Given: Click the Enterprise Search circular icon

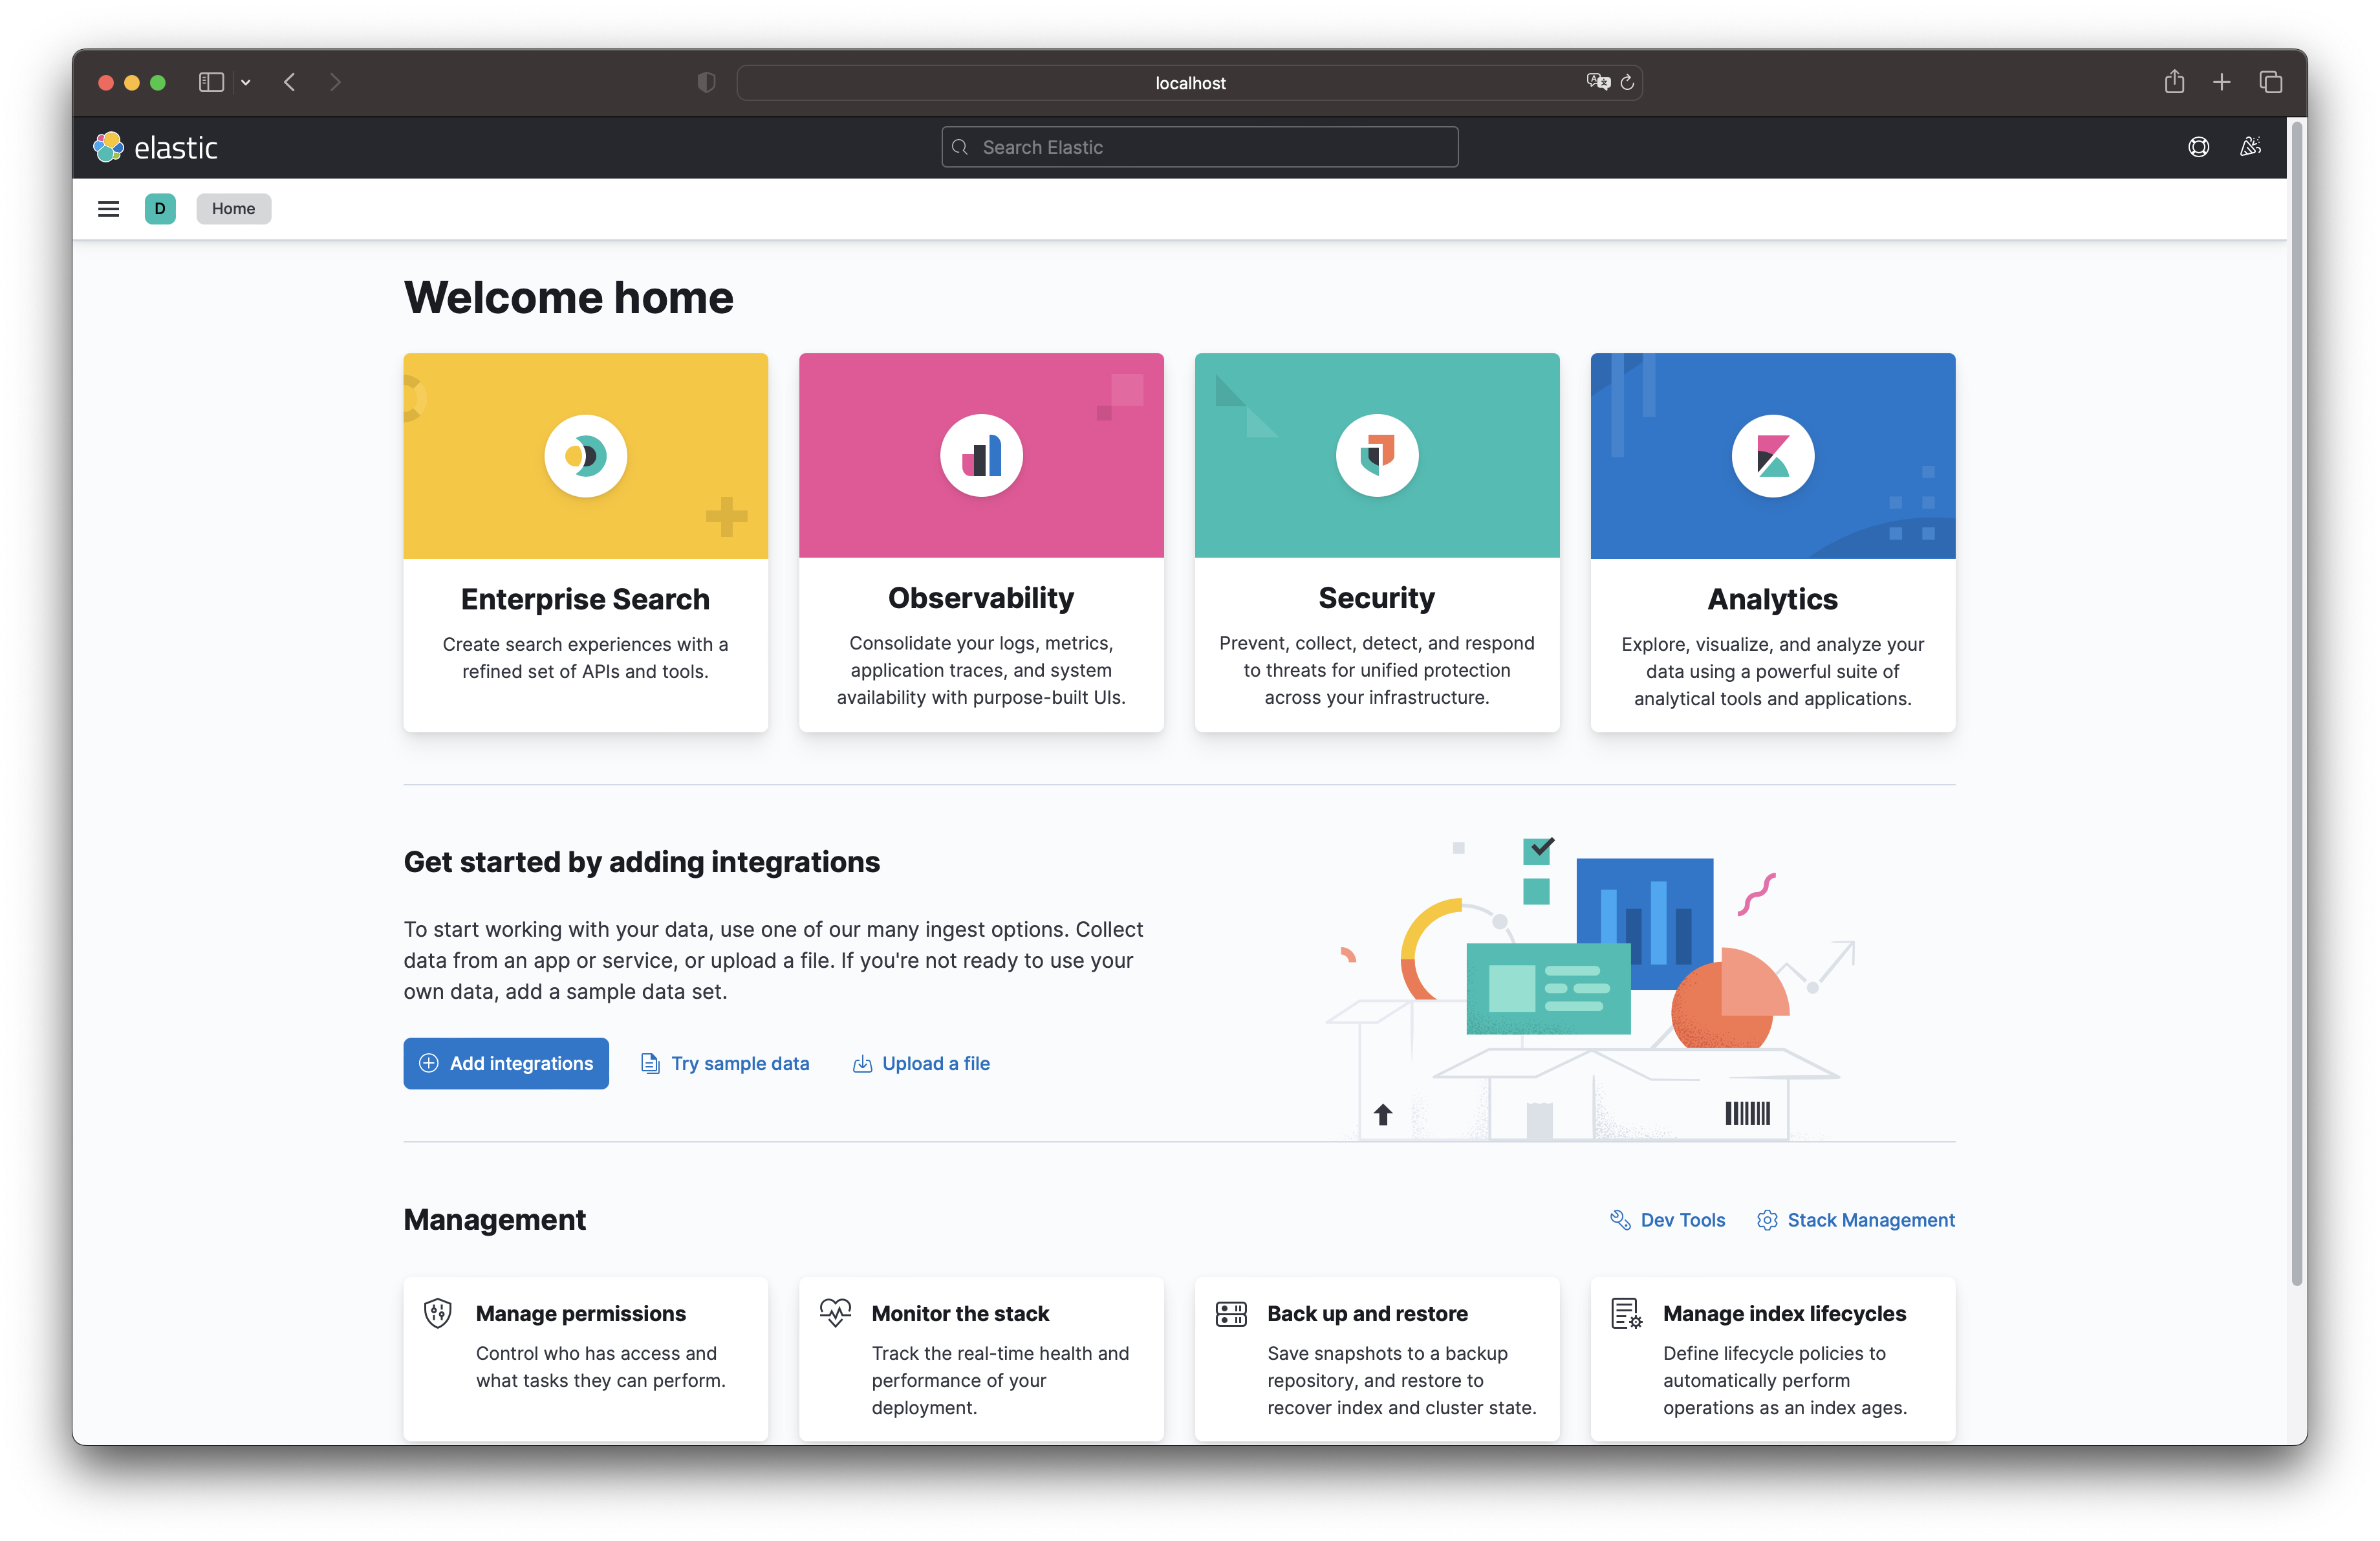Looking at the screenshot, I should (x=585, y=456).
